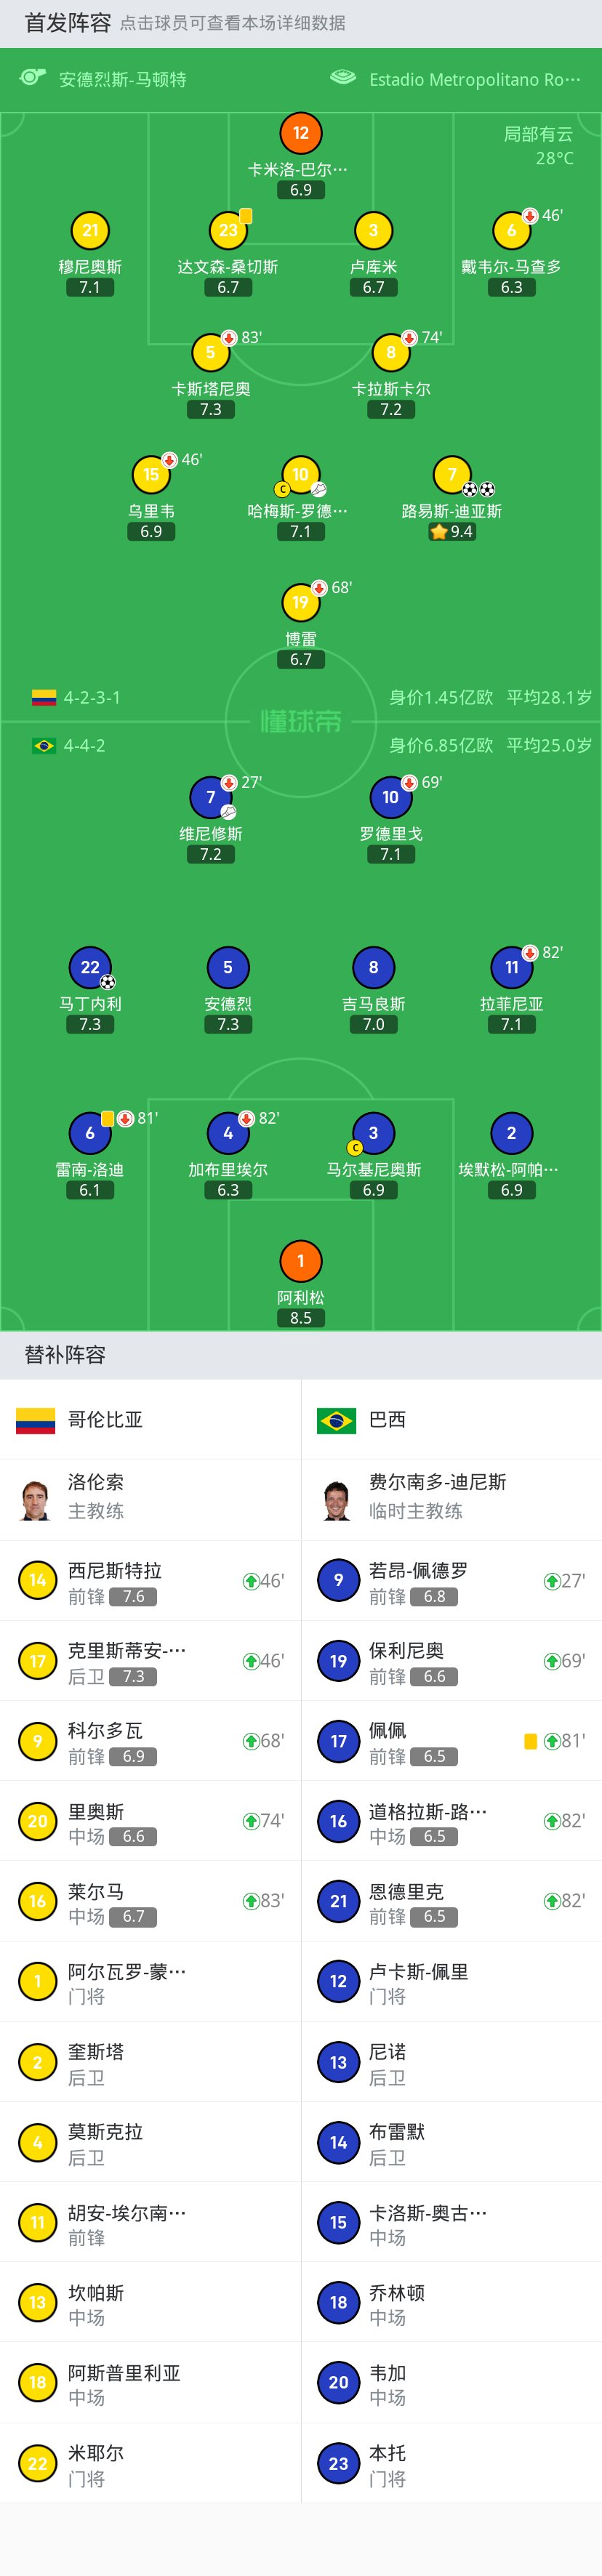Click the referee whistle icon

coord(33,77)
